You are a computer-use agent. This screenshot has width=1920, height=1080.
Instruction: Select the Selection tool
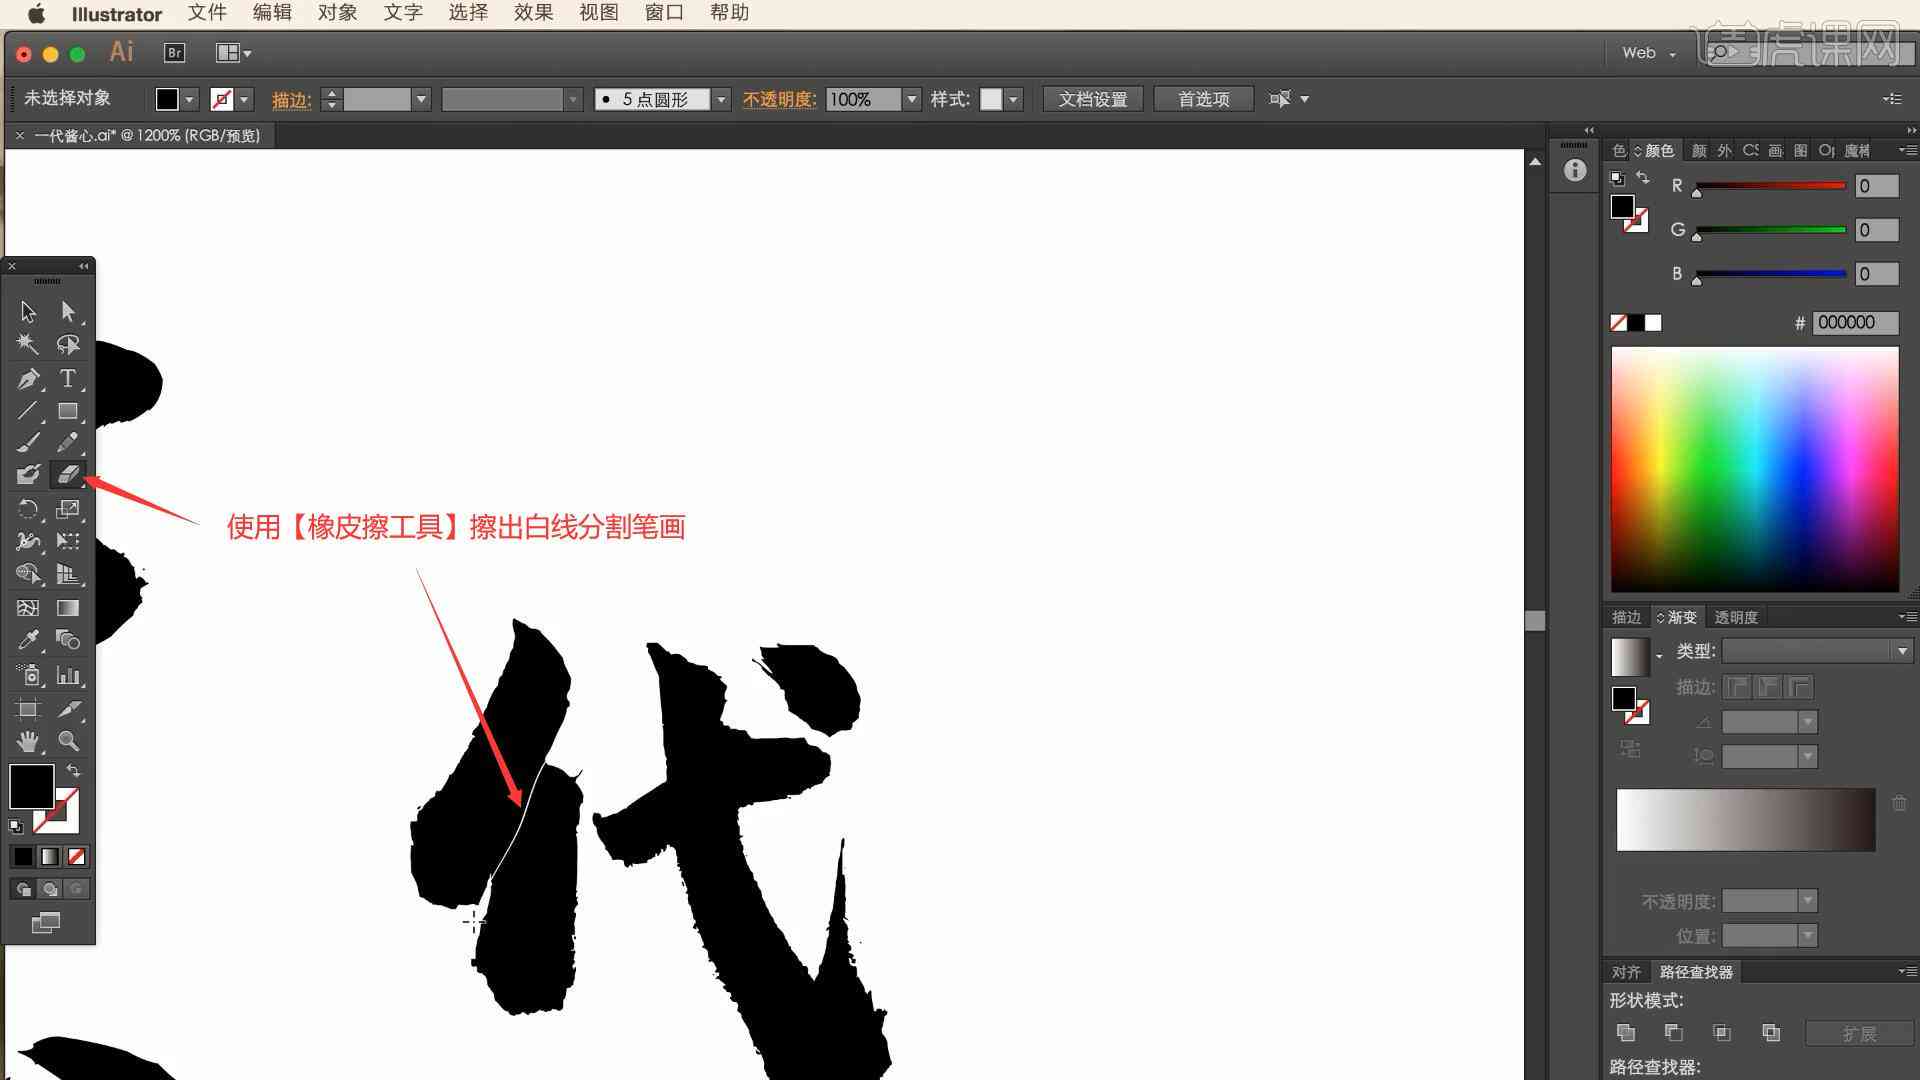click(x=26, y=310)
